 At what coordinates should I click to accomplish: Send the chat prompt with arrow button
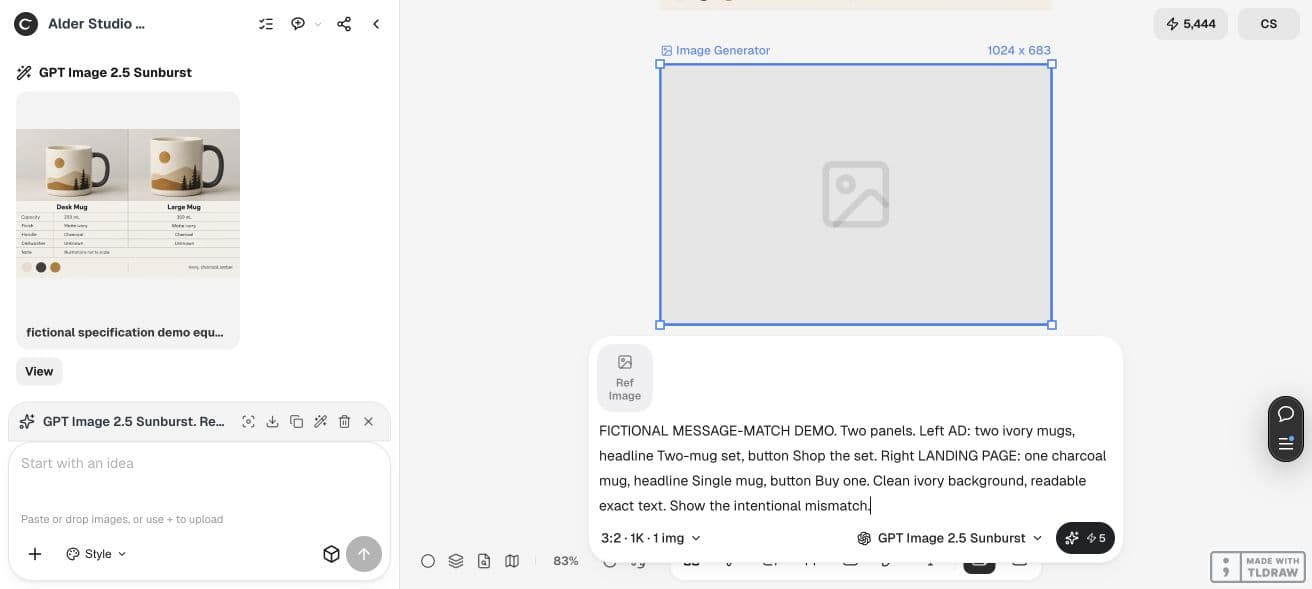(x=364, y=554)
